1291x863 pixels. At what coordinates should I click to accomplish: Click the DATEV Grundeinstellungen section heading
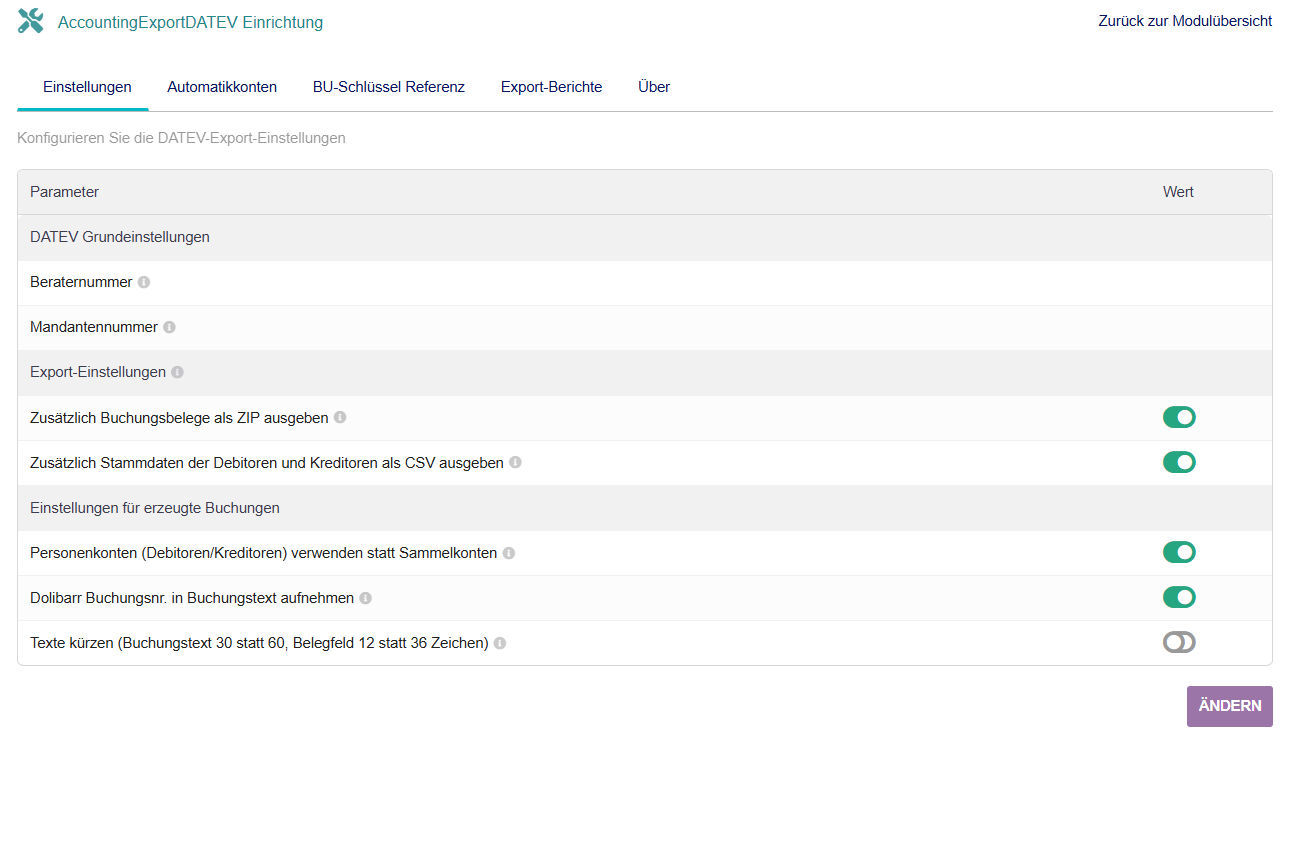120,237
